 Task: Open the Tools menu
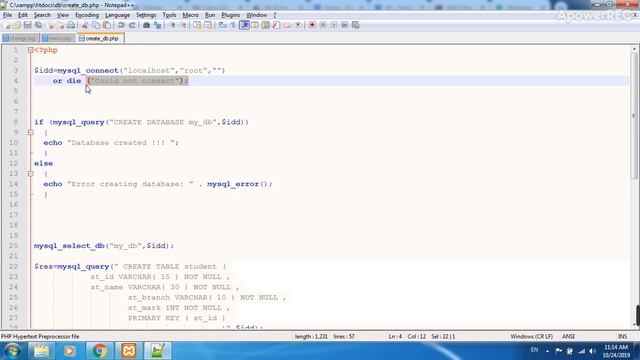[x=169, y=15]
